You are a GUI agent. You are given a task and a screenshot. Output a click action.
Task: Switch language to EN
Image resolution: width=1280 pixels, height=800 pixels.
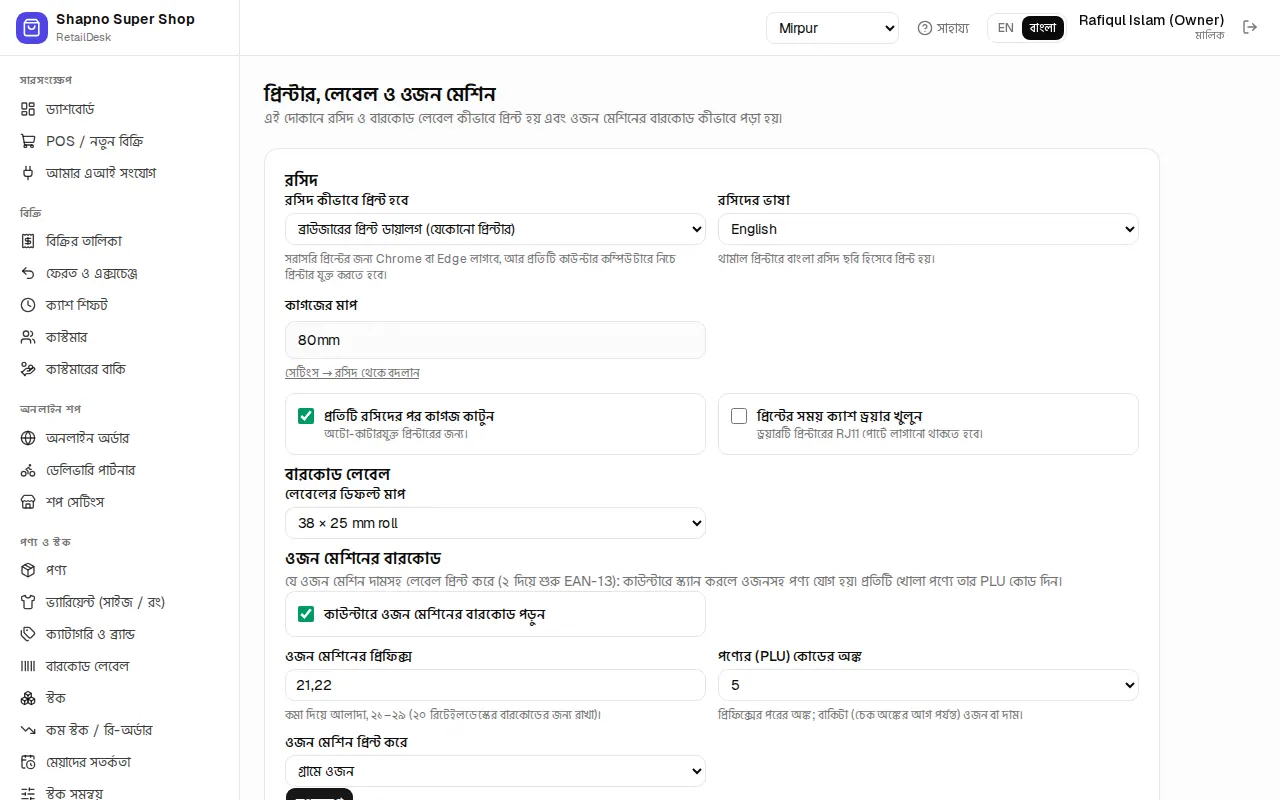[1006, 28]
